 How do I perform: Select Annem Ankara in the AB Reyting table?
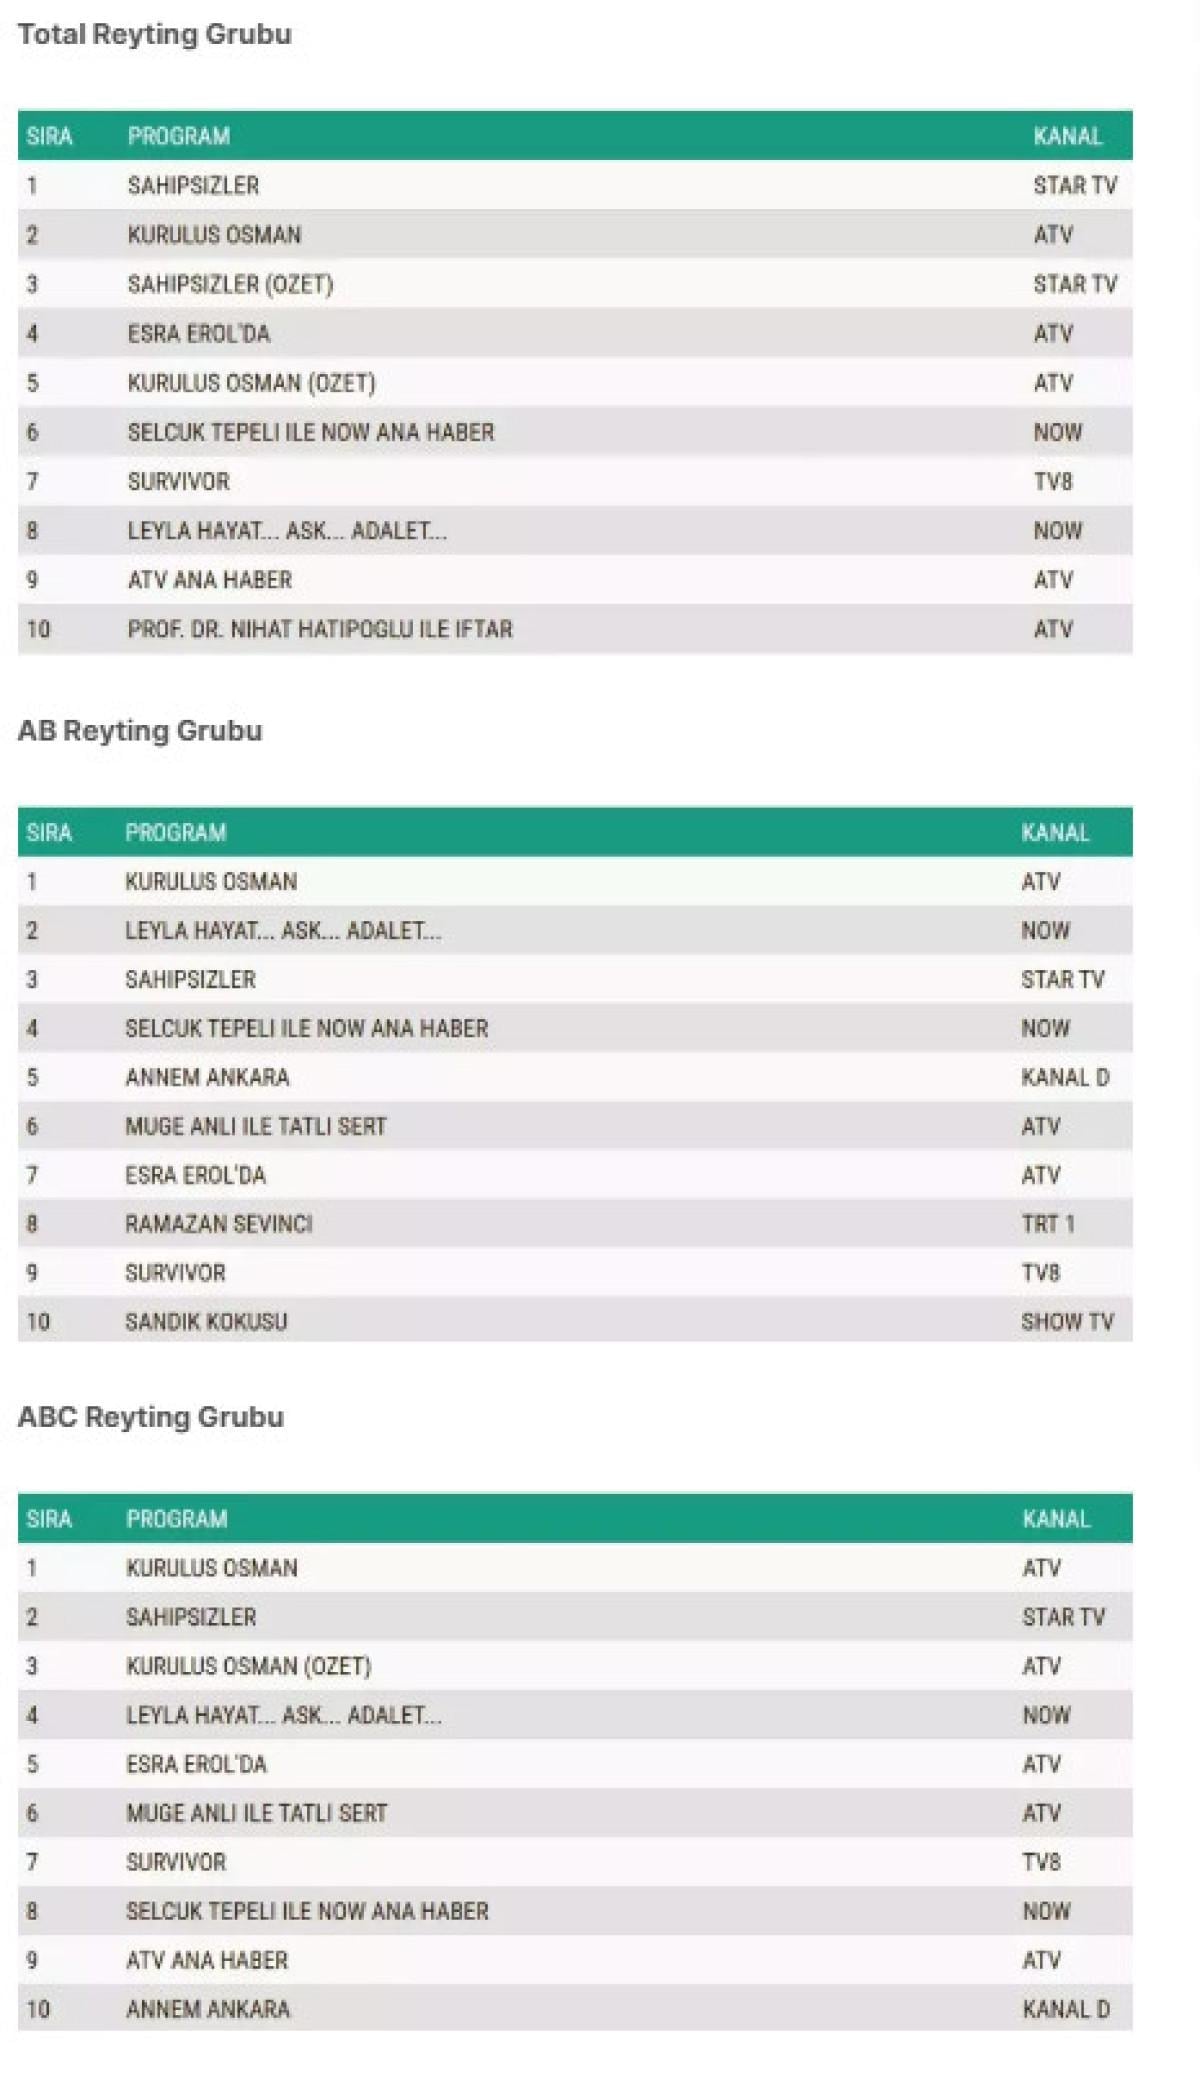pyautogui.click(x=207, y=1077)
